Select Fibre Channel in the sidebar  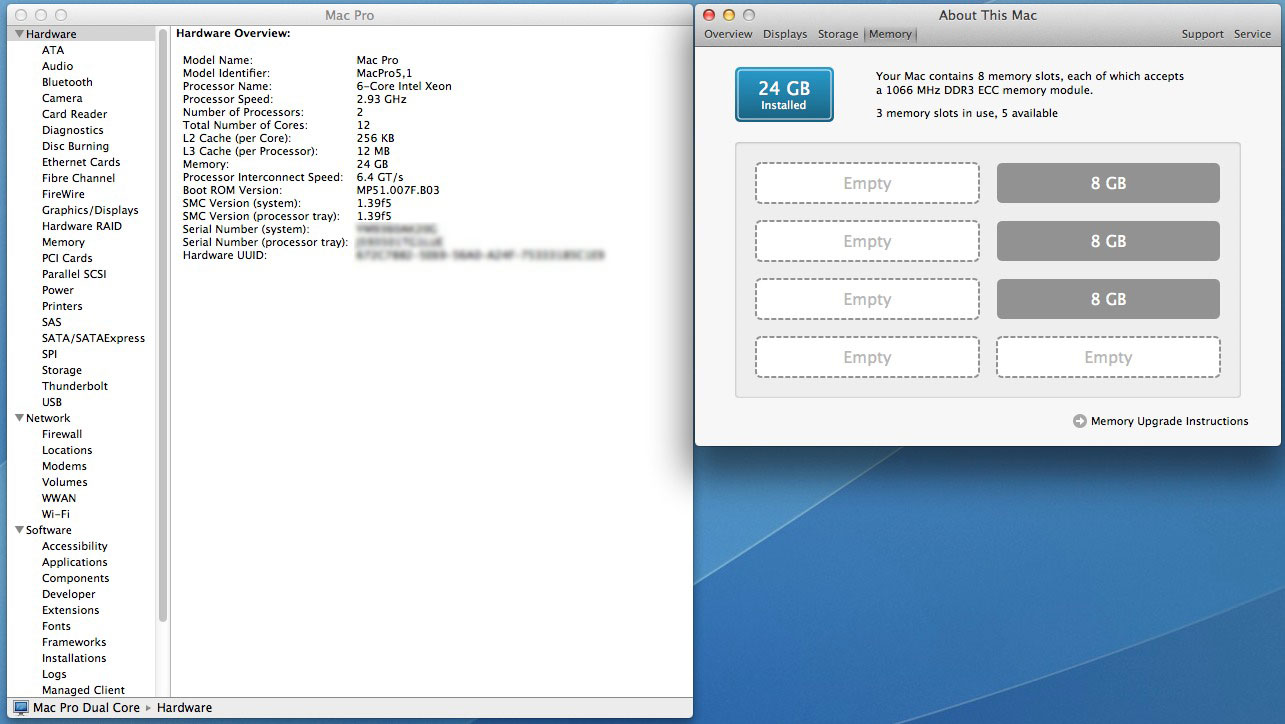(x=78, y=178)
